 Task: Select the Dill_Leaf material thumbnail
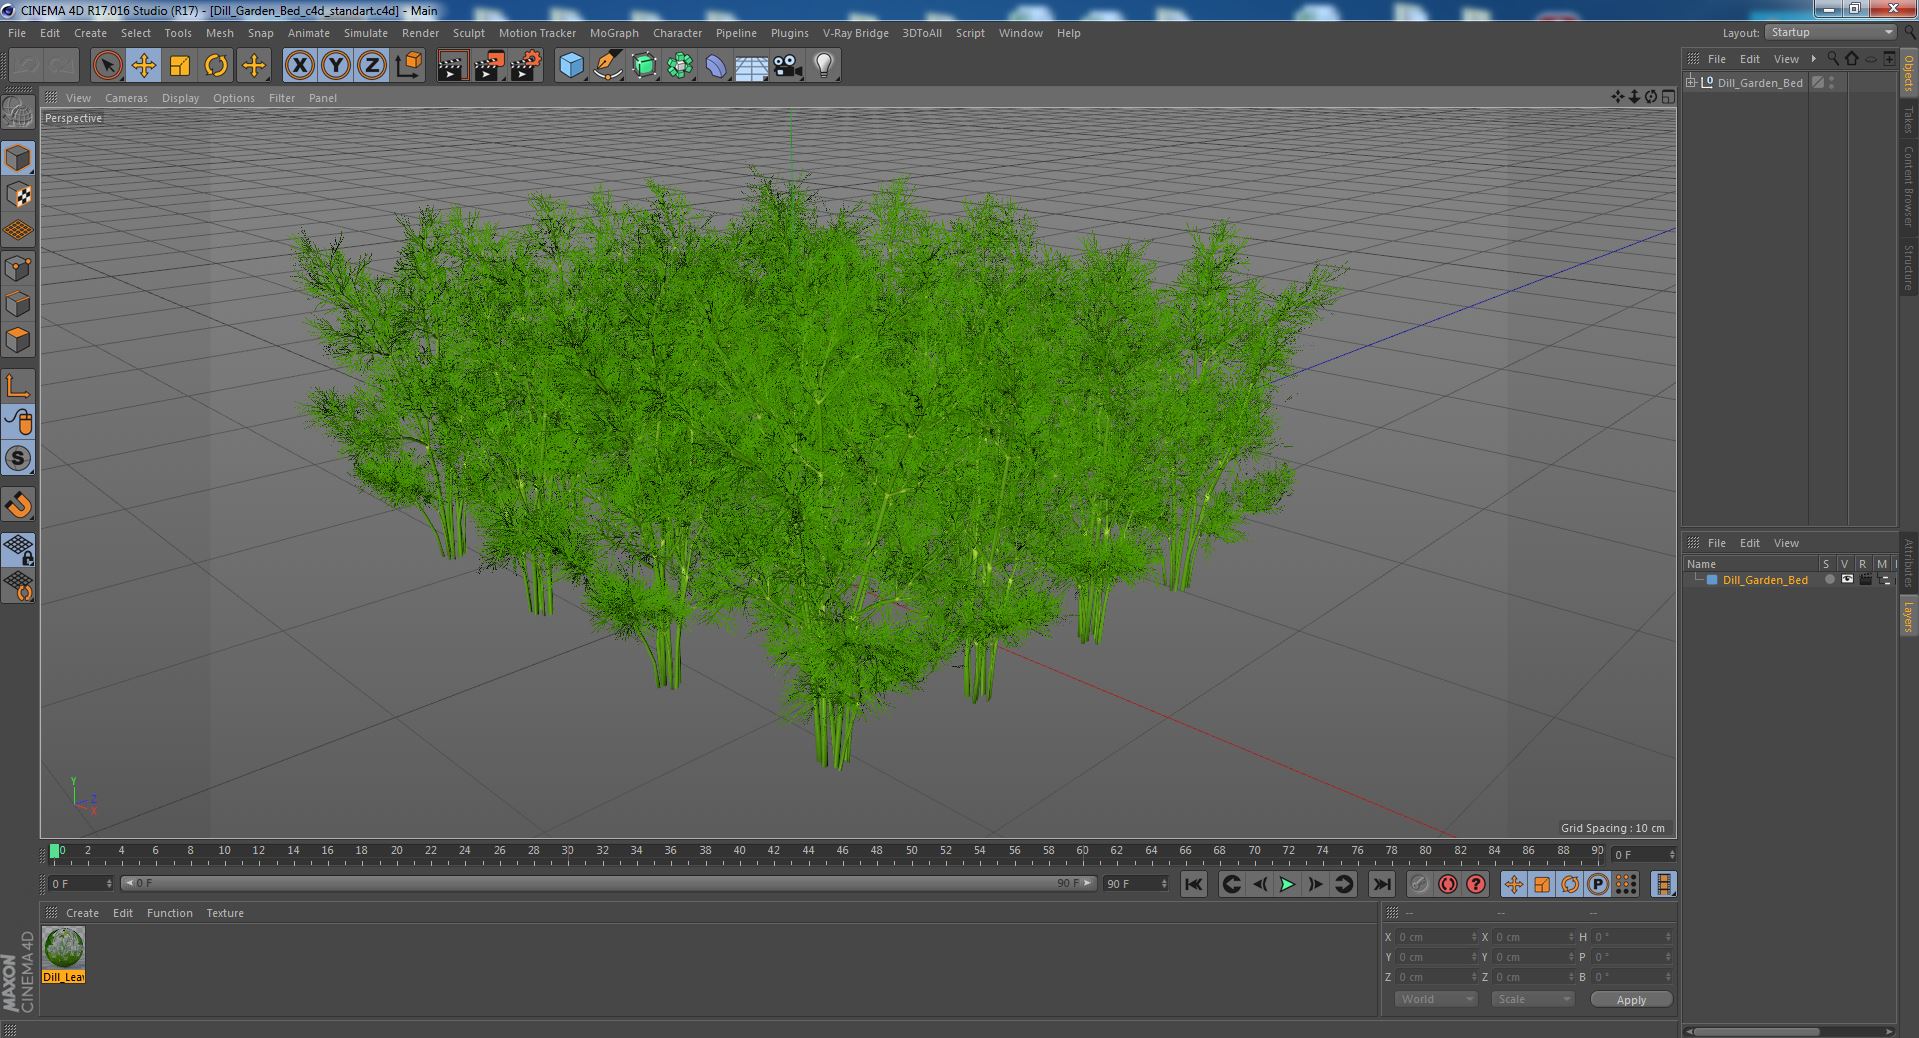tap(64, 947)
